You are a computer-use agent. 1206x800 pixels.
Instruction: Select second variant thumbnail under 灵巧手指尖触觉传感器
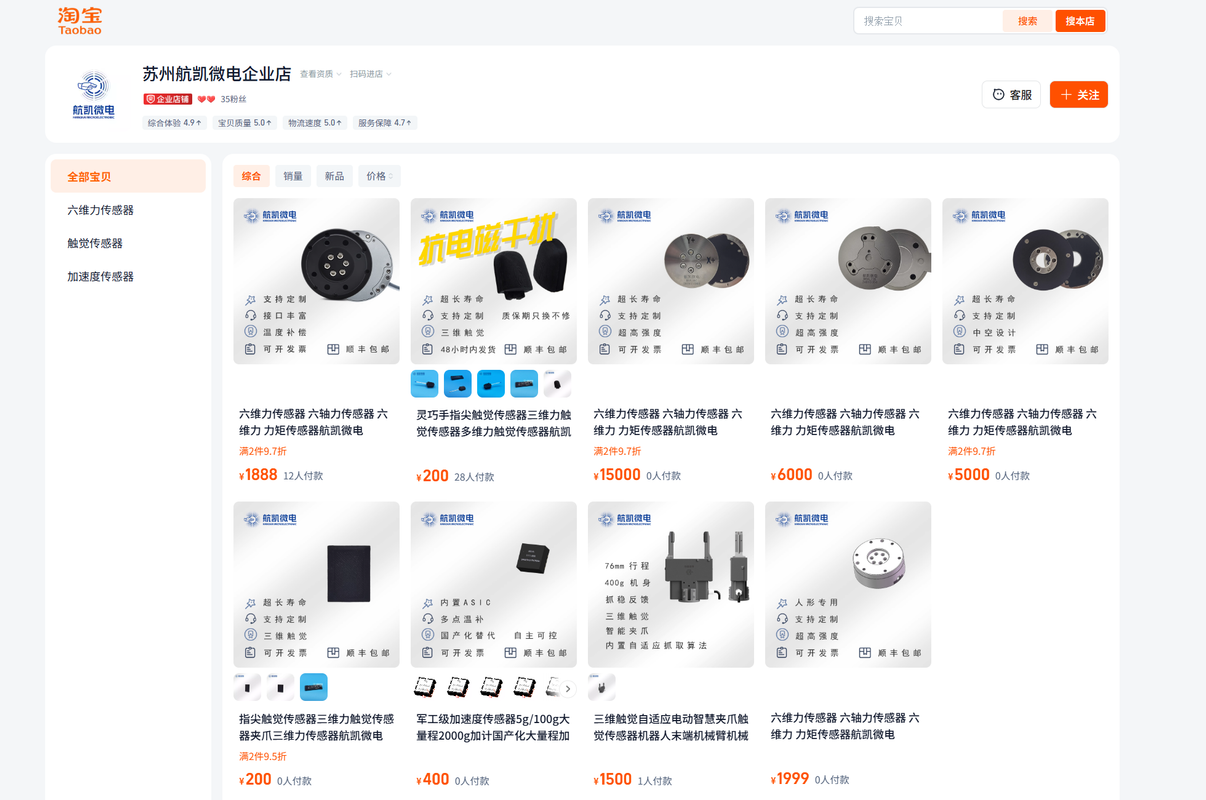coord(457,383)
